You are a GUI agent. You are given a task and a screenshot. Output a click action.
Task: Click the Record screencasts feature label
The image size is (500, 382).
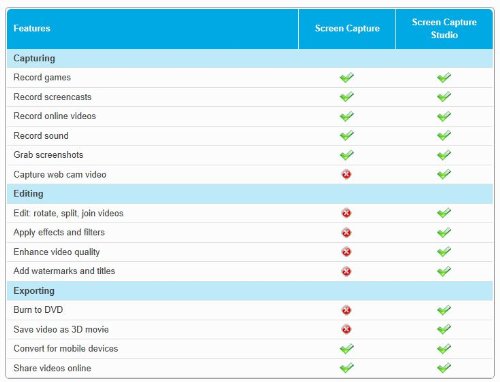[x=52, y=97]
